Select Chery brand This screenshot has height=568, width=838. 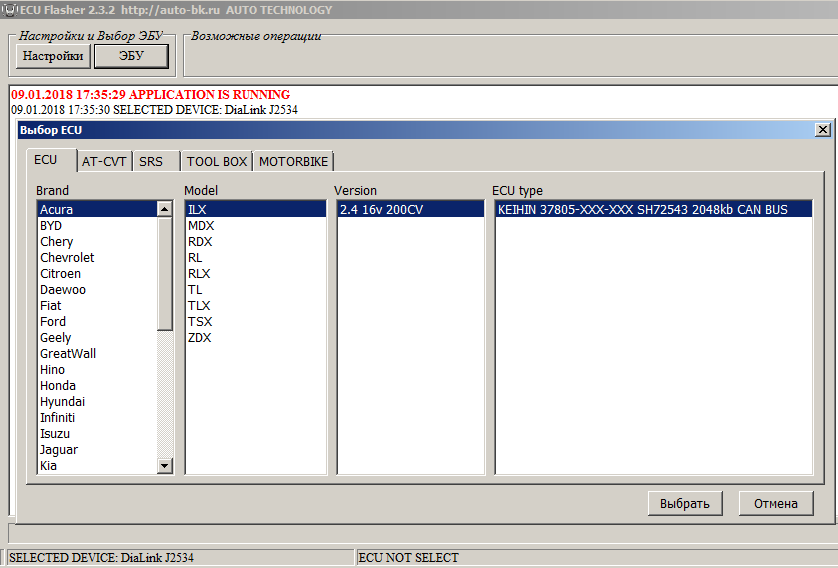[x=97, y=242]
